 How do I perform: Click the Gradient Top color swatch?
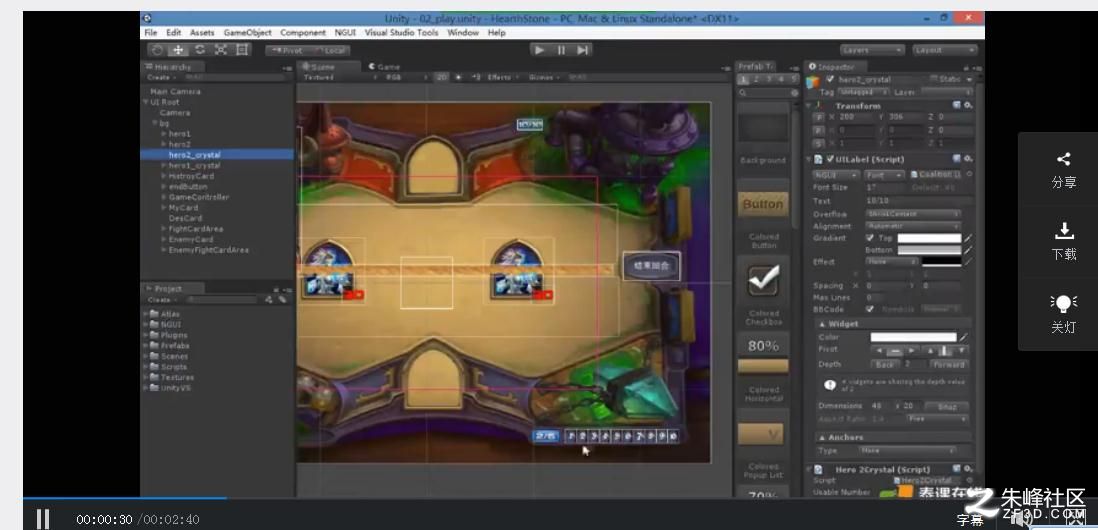[x=929, y=238]
